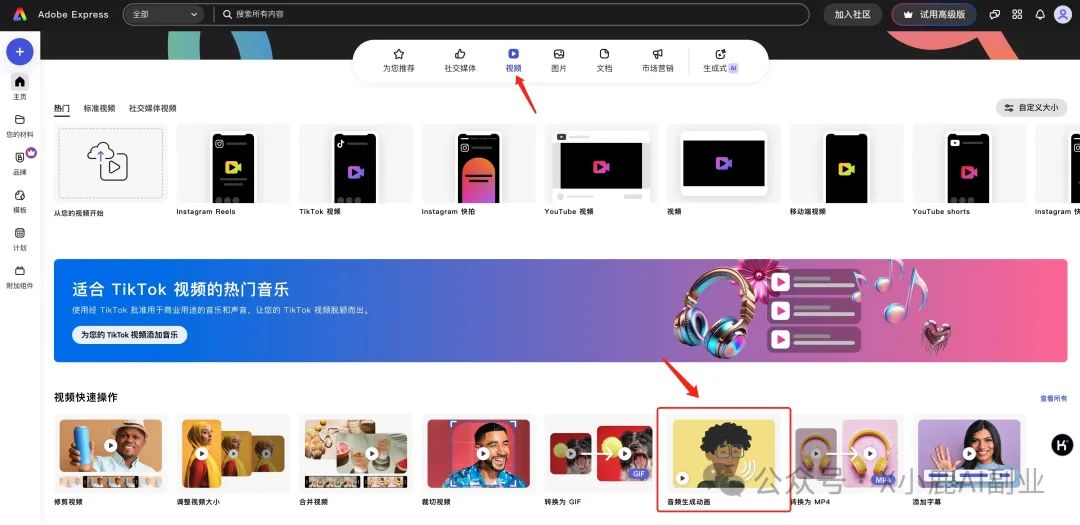Screen dimensions: 1080x525
Task: Open 品牌 brands in sidebar
Action: point(19,163)
